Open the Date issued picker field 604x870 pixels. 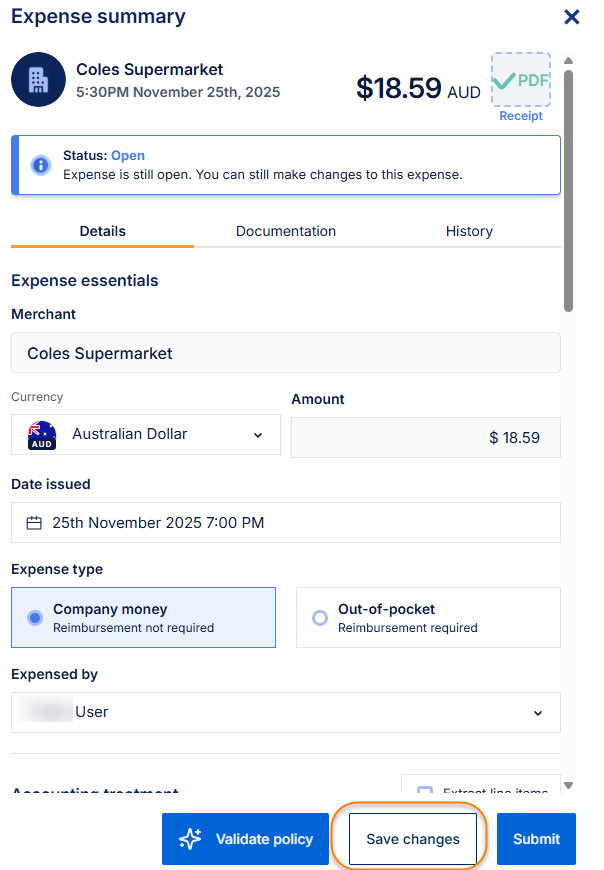tap(285, 523)
